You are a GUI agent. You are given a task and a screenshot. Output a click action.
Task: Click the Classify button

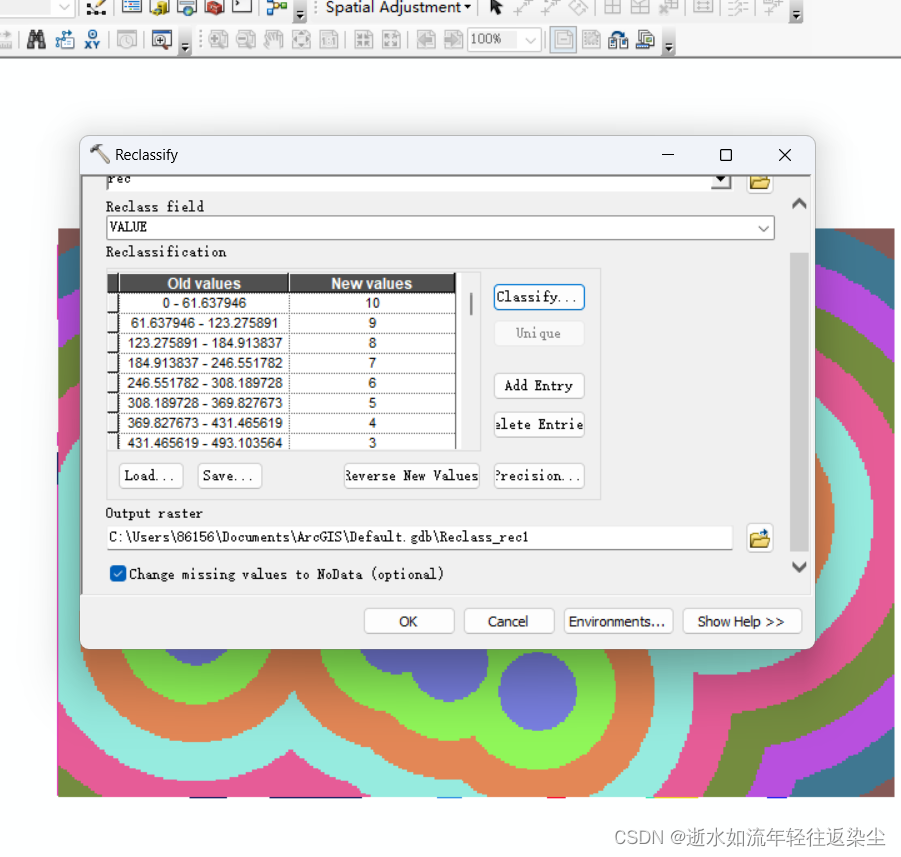[538, 297]
